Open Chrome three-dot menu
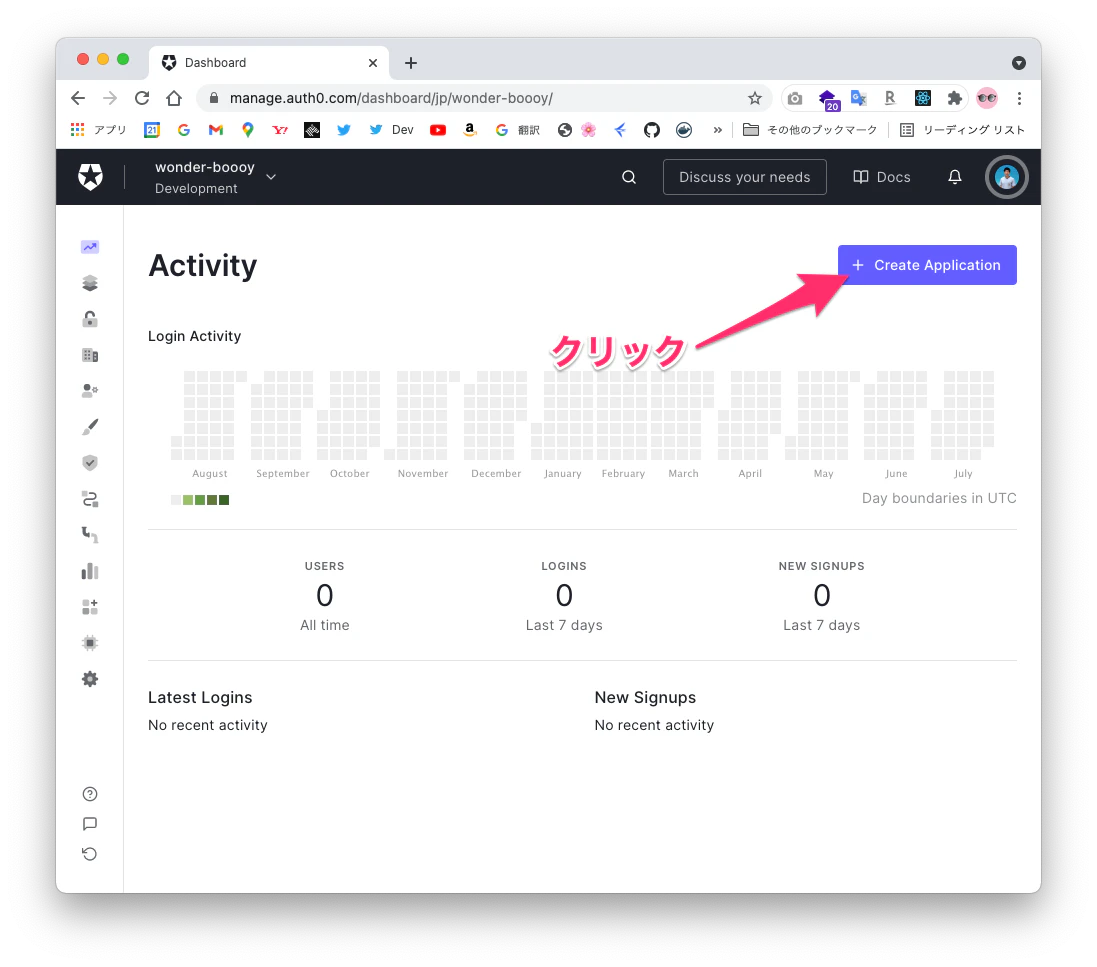The image size is (1097, 967). (1019, 98)
